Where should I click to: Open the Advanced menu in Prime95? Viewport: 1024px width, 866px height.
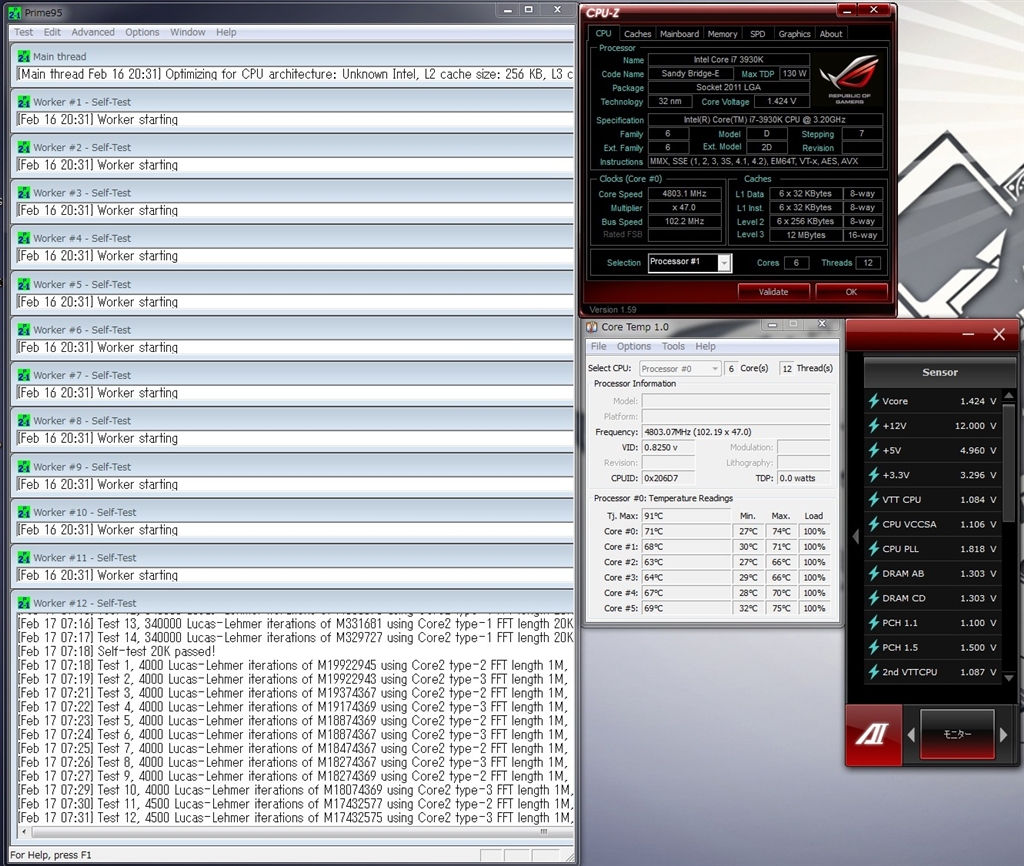93,32
